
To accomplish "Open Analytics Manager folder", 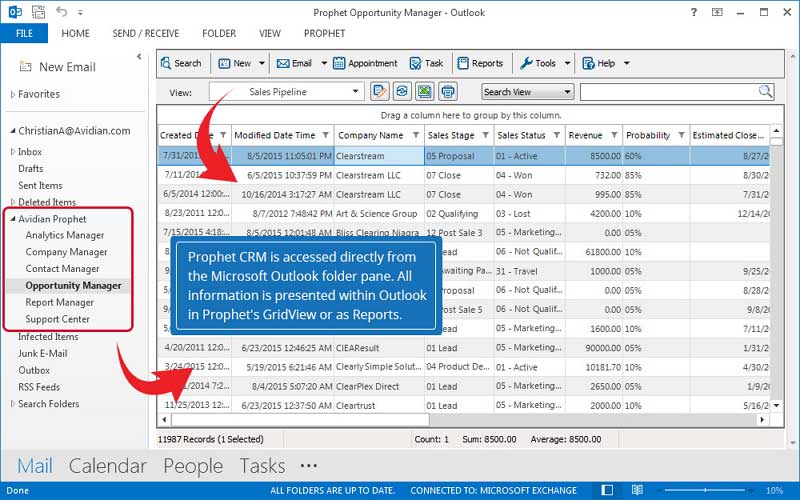I will 65,235.
